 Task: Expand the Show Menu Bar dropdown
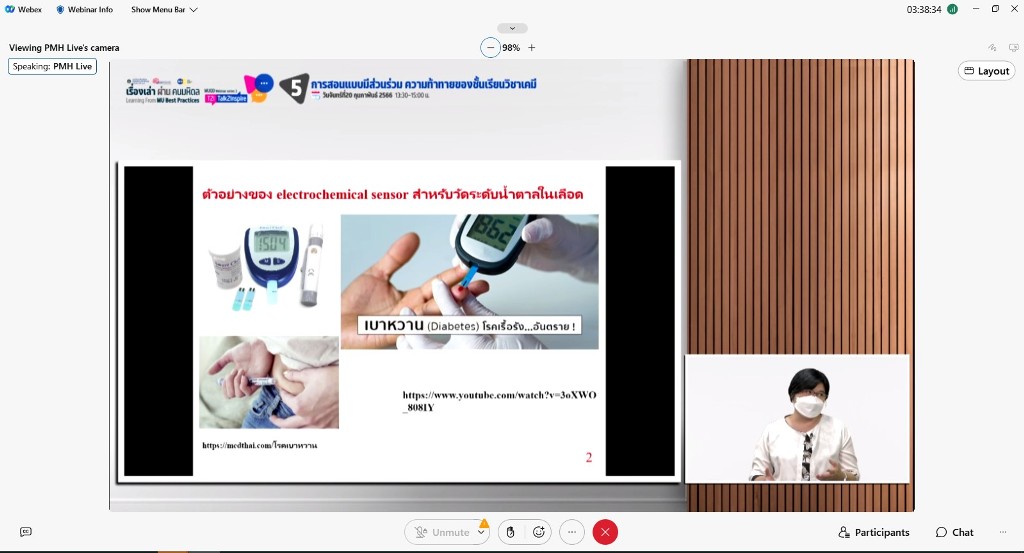(x=164, y=9)
